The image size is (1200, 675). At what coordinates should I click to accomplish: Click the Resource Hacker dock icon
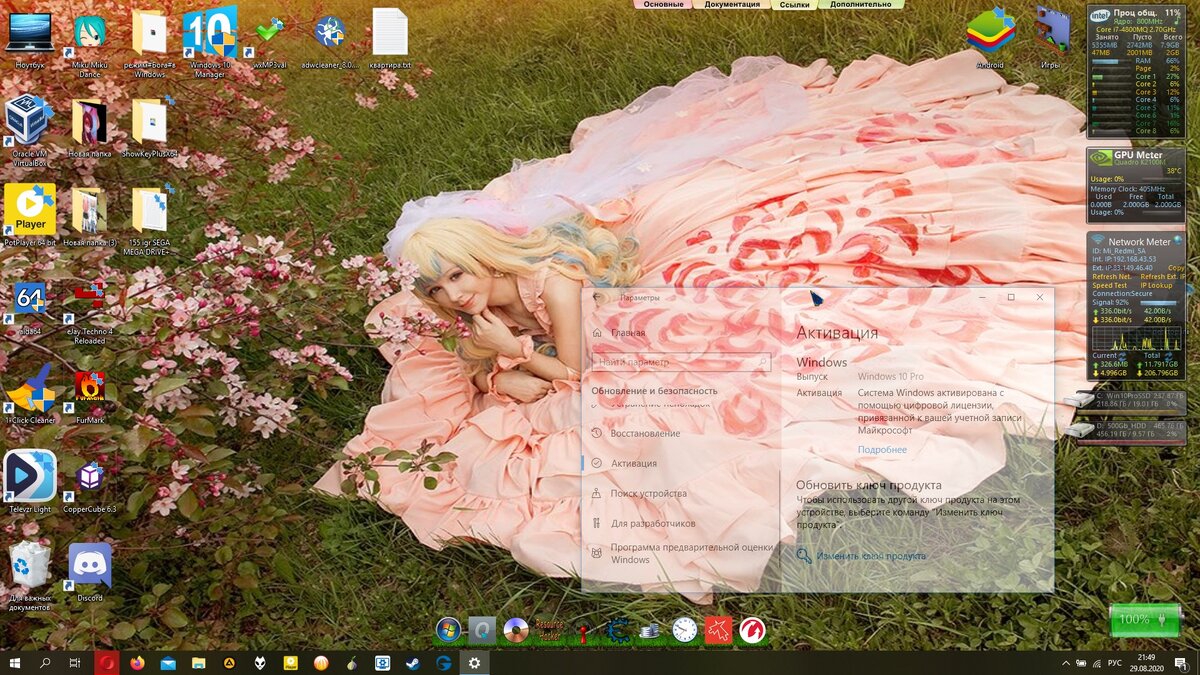coord(550,629)
